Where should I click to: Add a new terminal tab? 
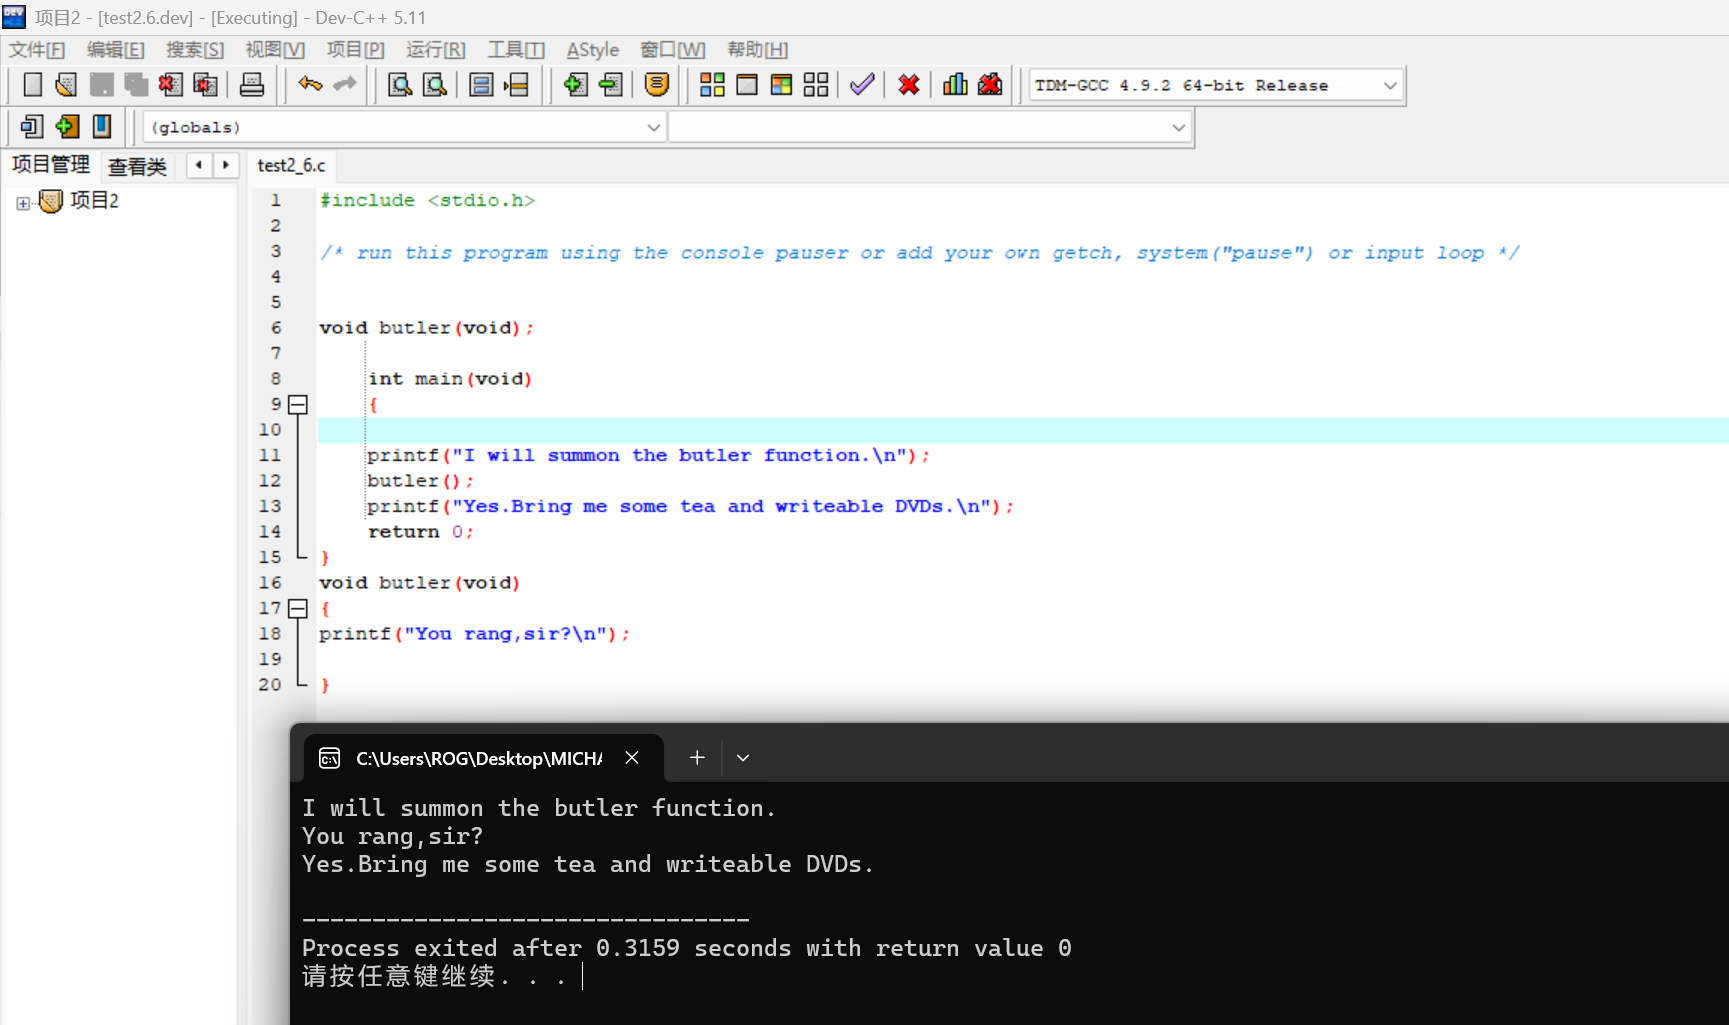coord(697,758)
